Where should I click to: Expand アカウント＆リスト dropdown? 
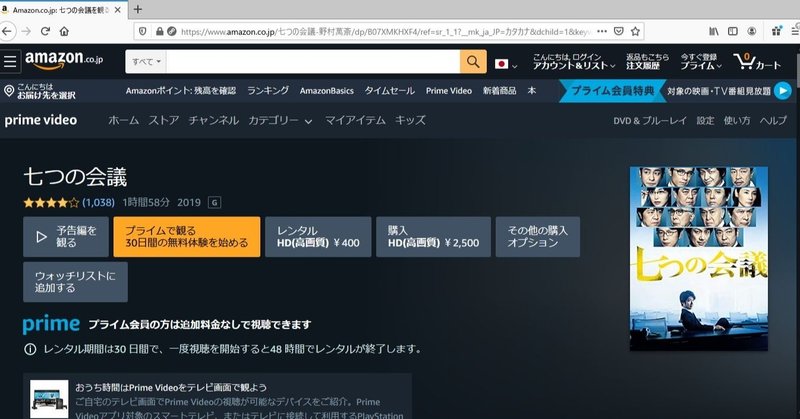574,62
